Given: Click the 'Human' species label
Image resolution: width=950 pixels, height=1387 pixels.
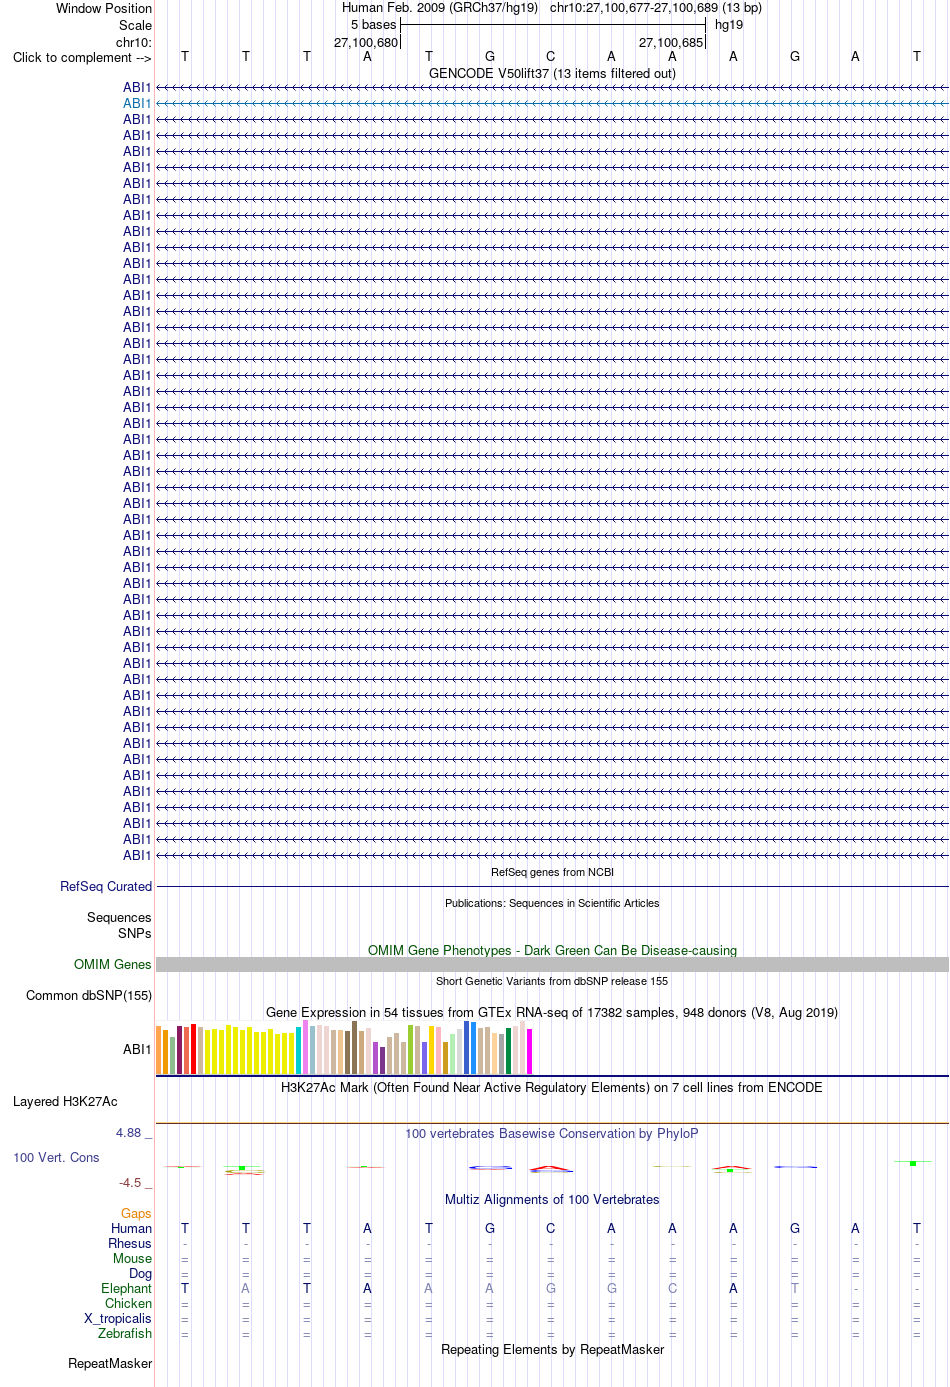Looking at the screenshot, I should pos(132,1228).
